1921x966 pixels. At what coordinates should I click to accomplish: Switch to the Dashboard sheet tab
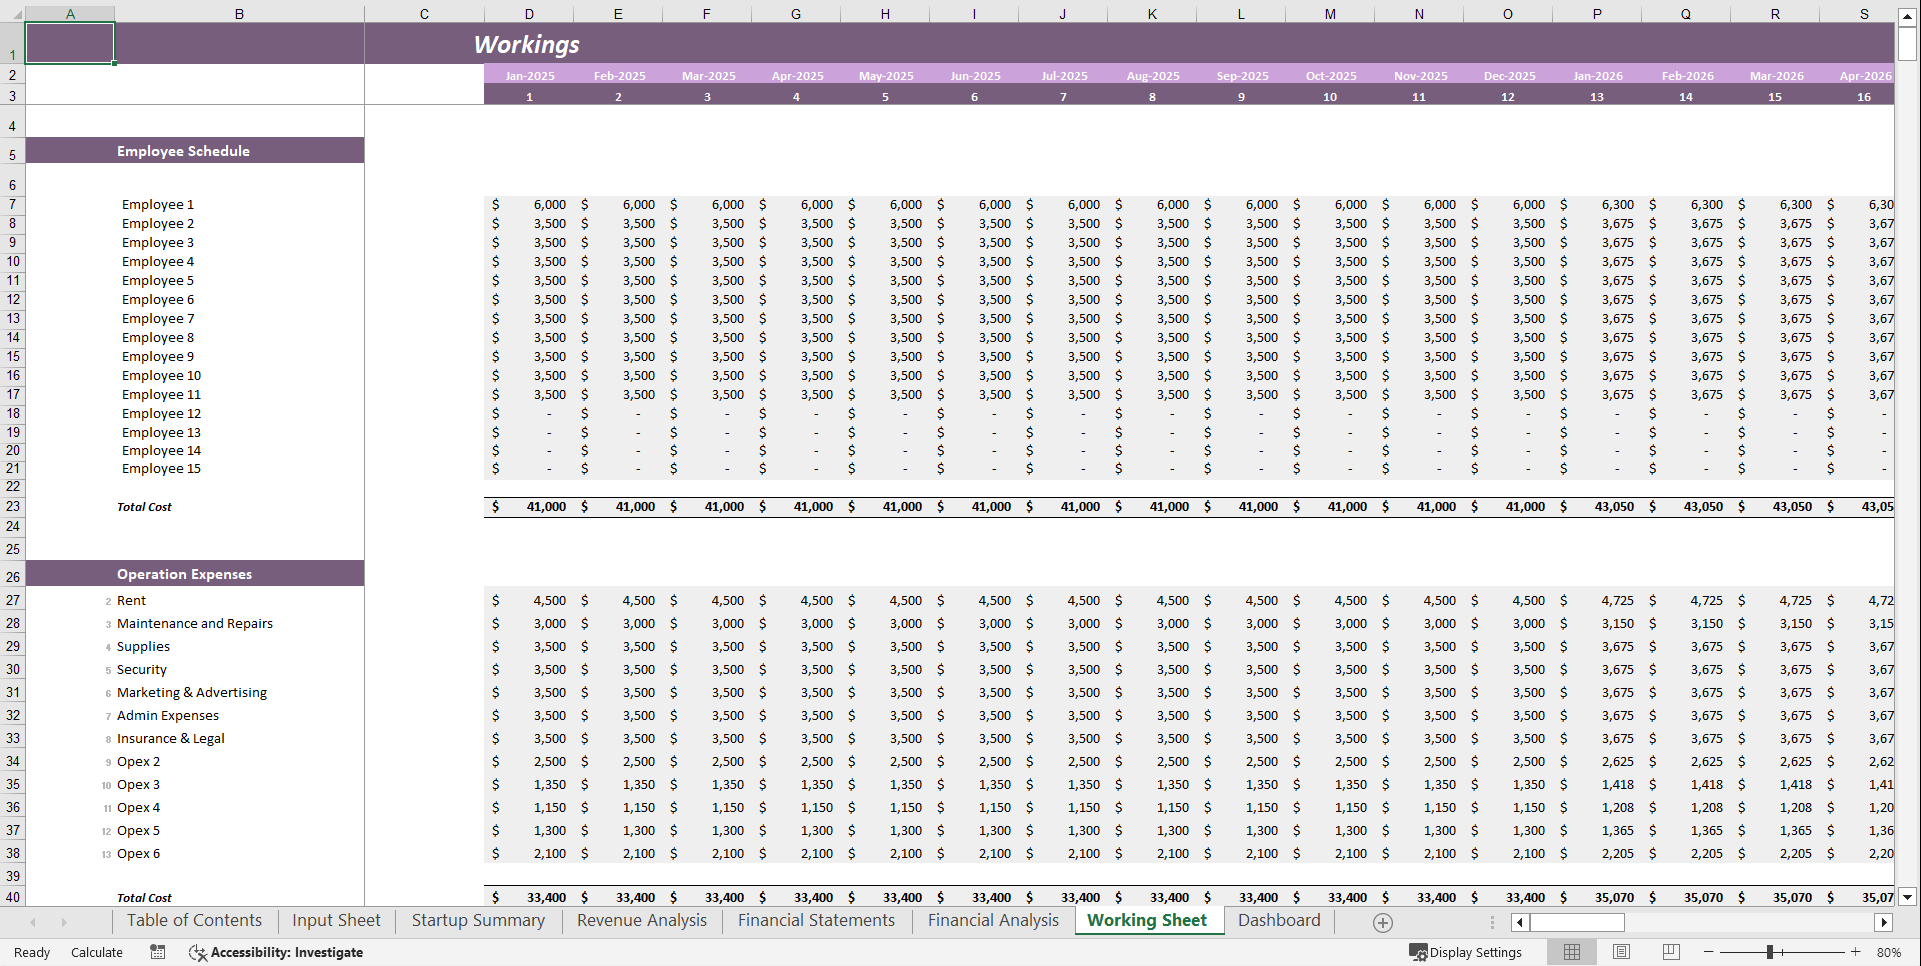point(1280,921)
